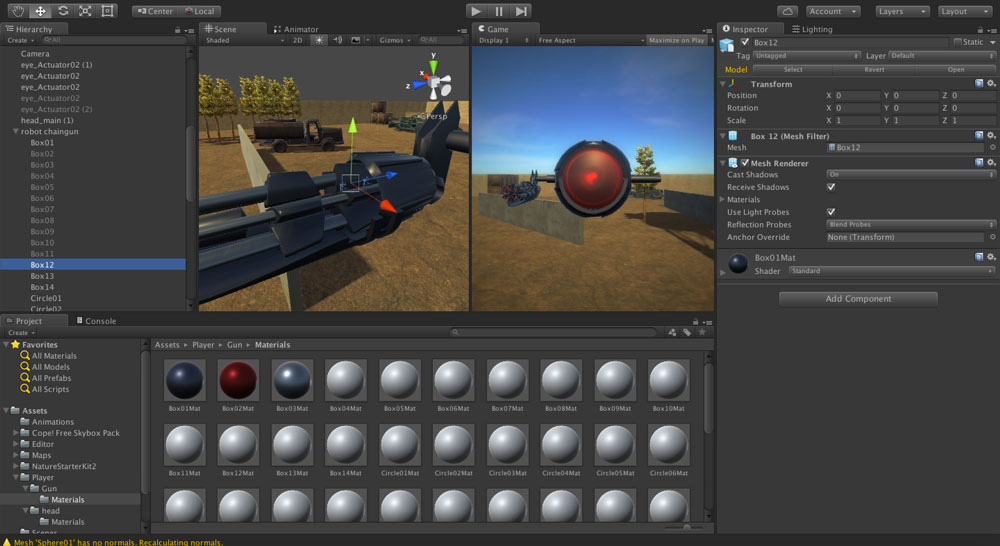Click the Step frame button
Screen dimensions: 1000x546
(522, 11)
